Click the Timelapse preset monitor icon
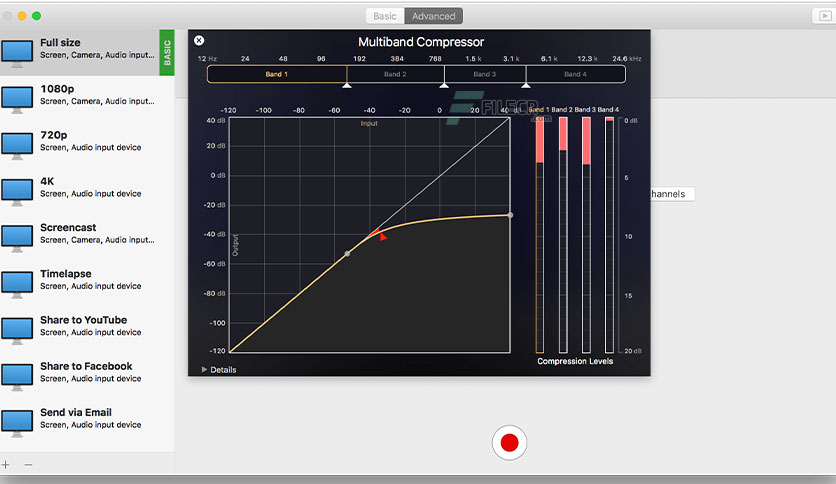 [17, 285]
